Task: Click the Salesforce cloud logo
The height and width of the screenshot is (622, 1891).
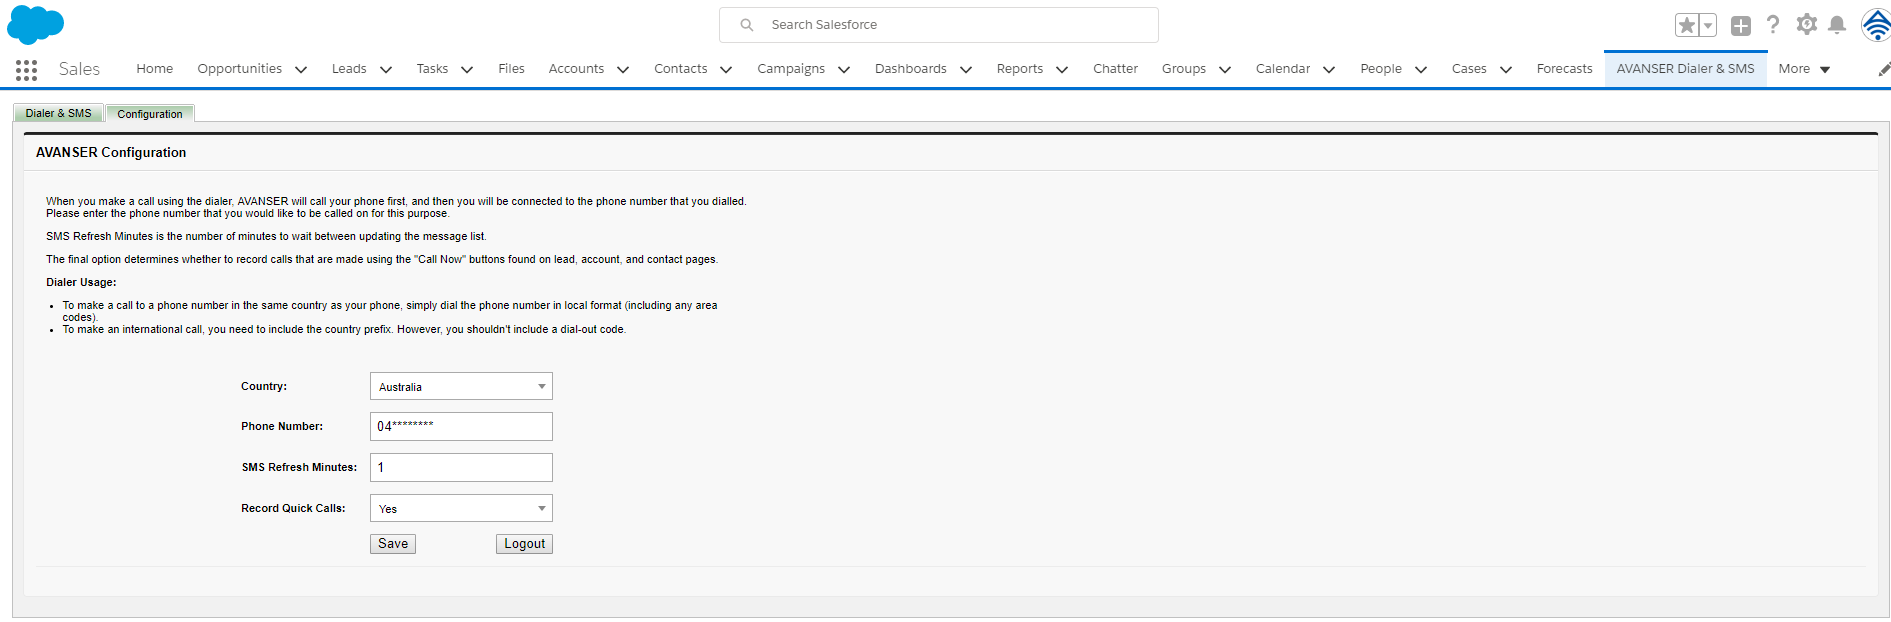Action: [x=35, y=24]
